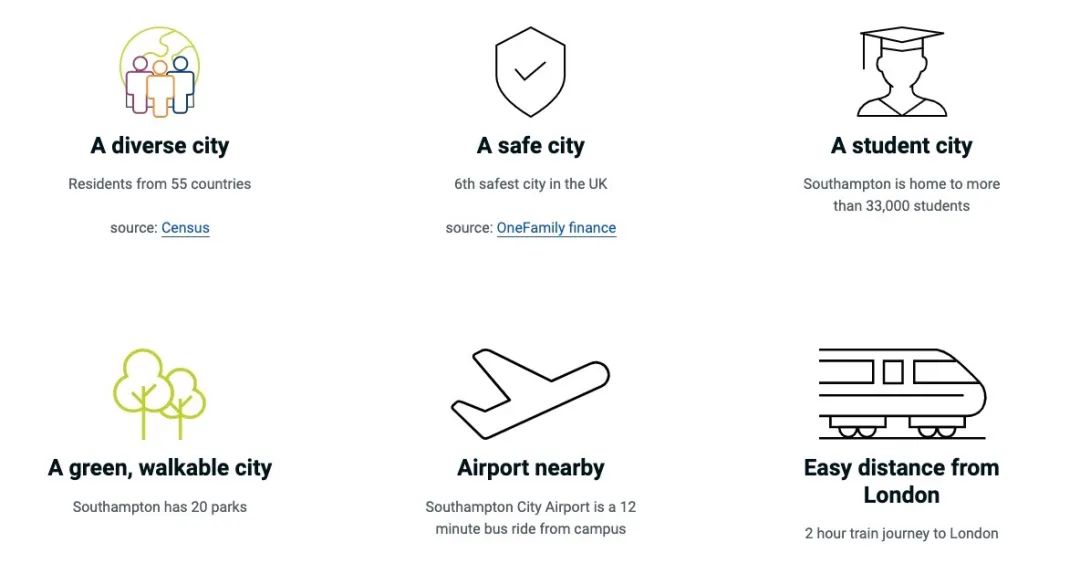Click the green trees park icon
Image resolution: width=1080 pixels, height=563 pixels.
coord(160,393)
